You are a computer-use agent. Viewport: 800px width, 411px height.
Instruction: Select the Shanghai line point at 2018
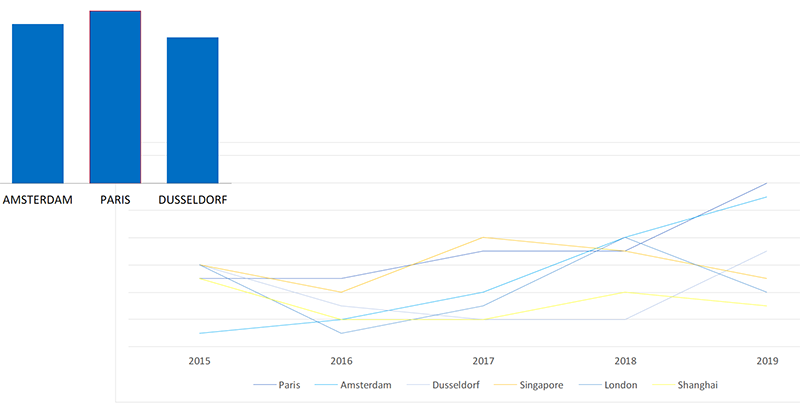[x=625, y=292]
